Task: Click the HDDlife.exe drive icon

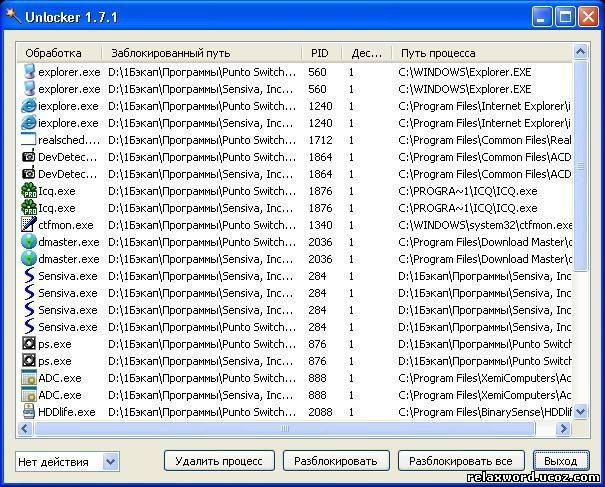Action: 29,412
